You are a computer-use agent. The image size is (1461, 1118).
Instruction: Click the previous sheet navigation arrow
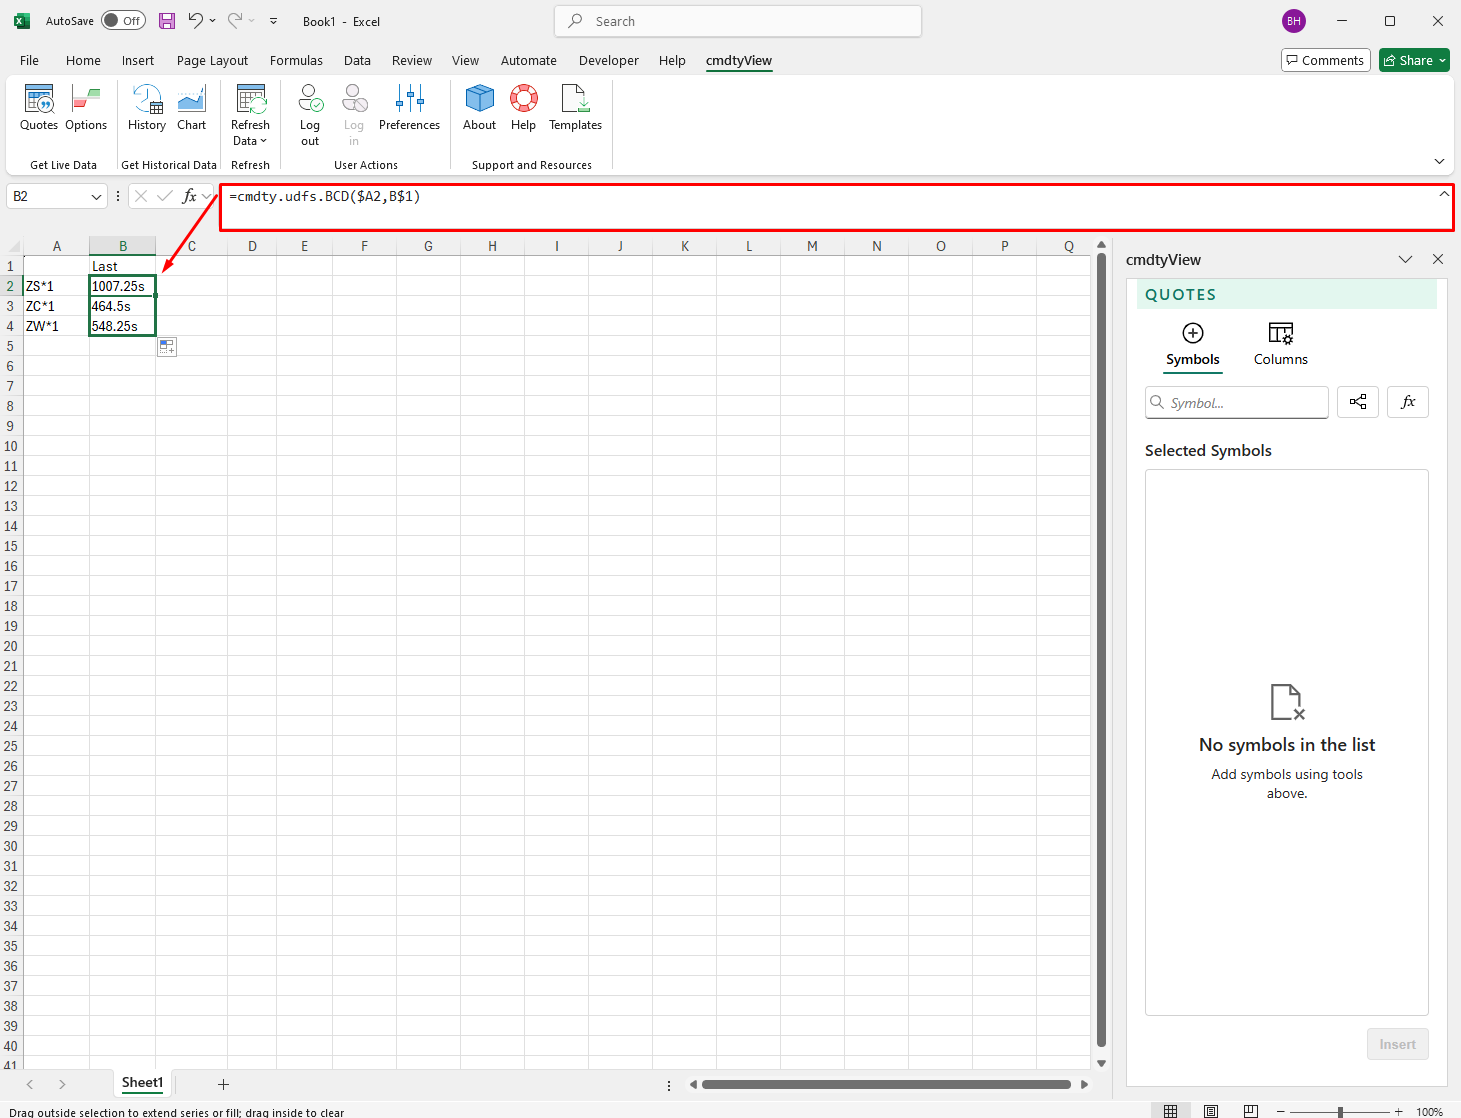30,1084
